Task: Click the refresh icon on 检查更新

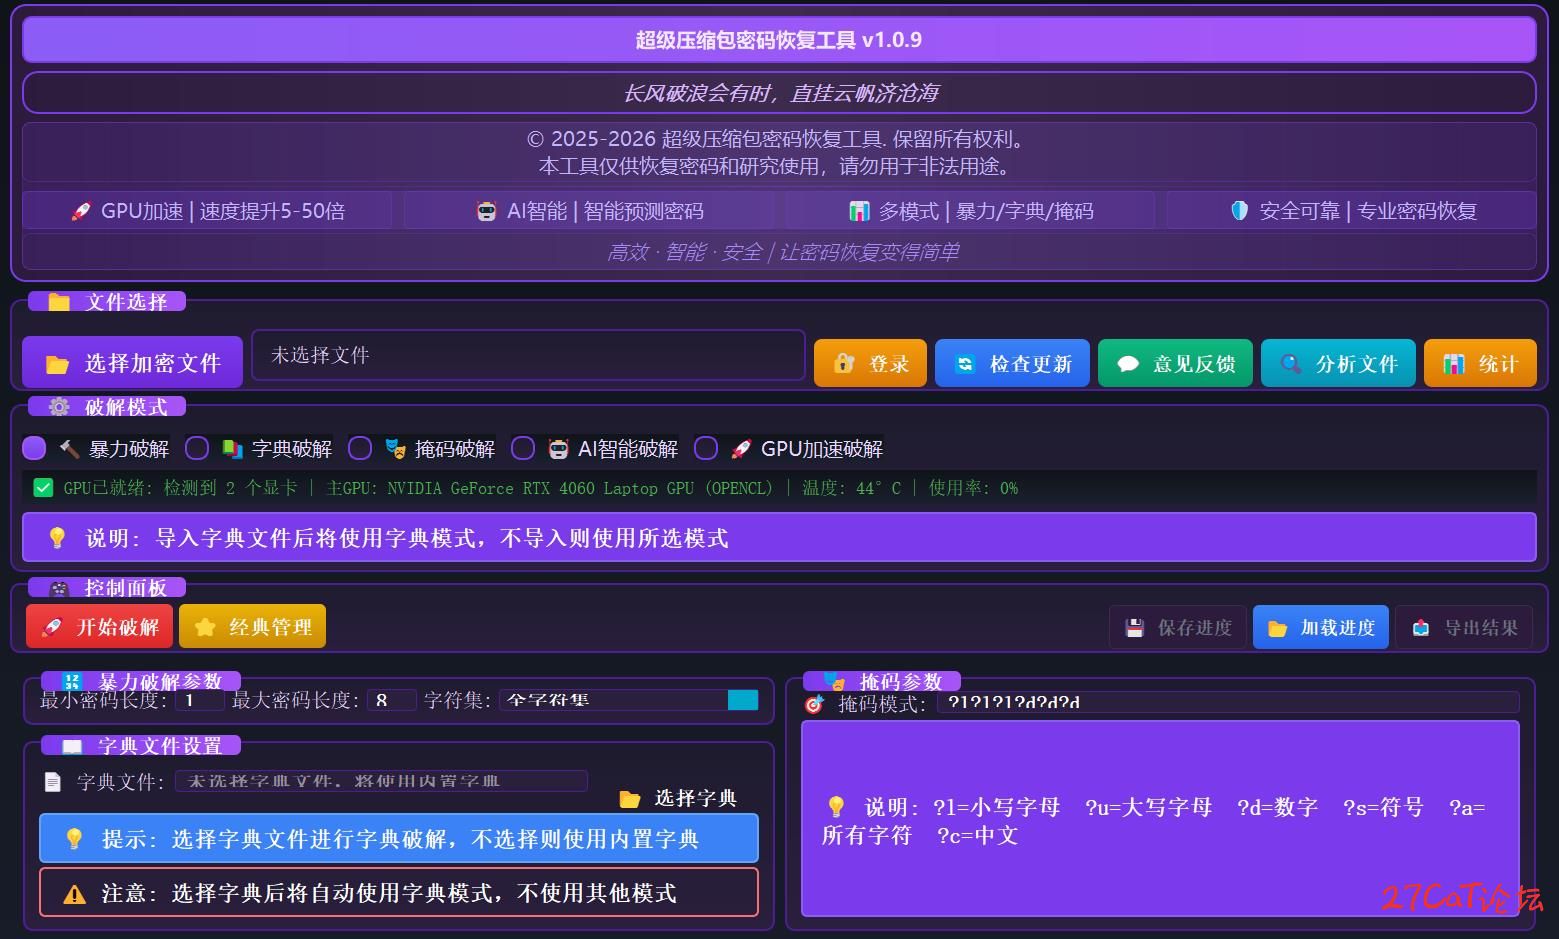Action: pyautogui.click(x=965, y=364)
